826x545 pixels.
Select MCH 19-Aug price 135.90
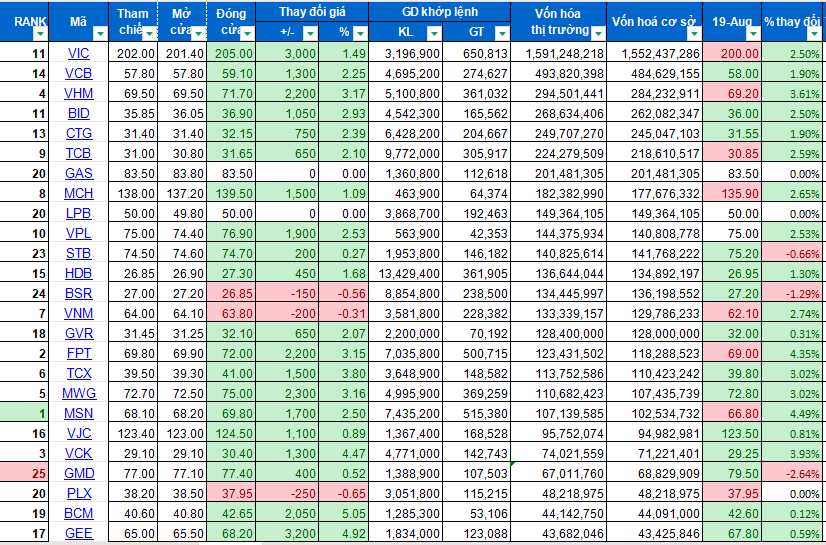[732, 194]
